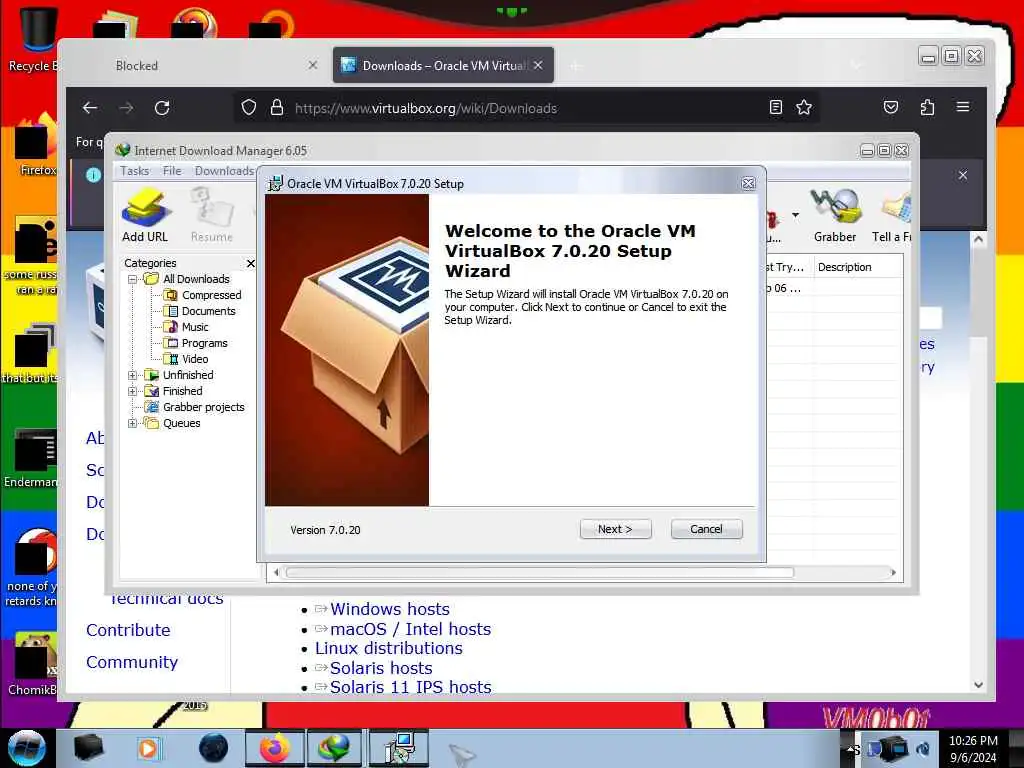Expand the Unfinished tree node
1024x768 pixels.
pyautogui.click(x=133, y=375)
